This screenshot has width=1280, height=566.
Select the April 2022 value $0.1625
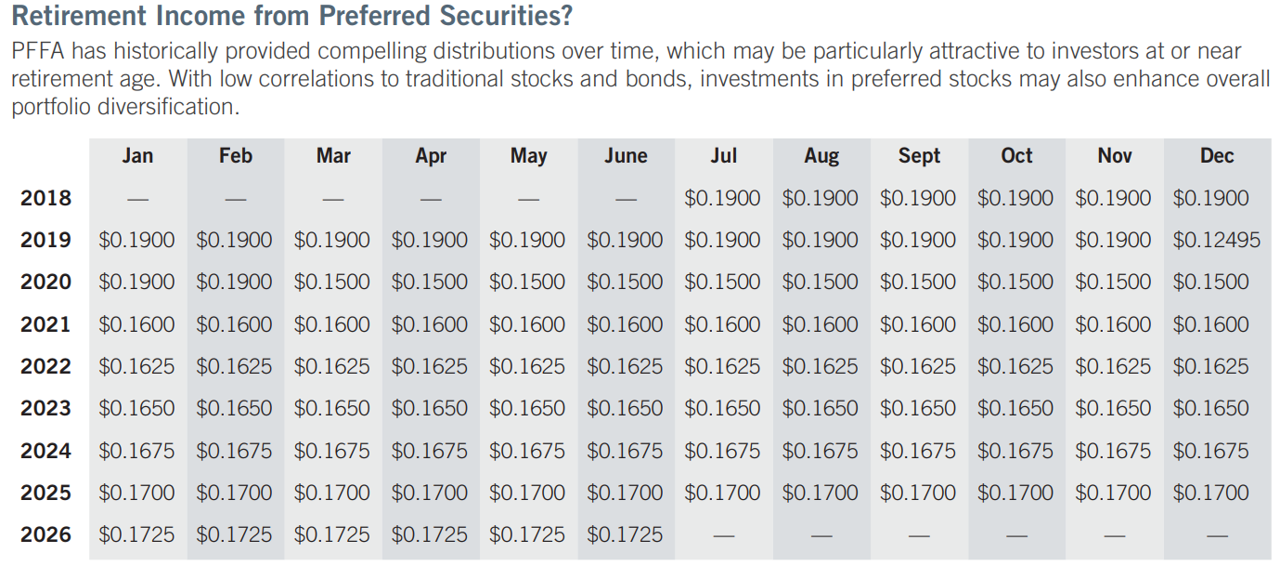pos(429,367)
